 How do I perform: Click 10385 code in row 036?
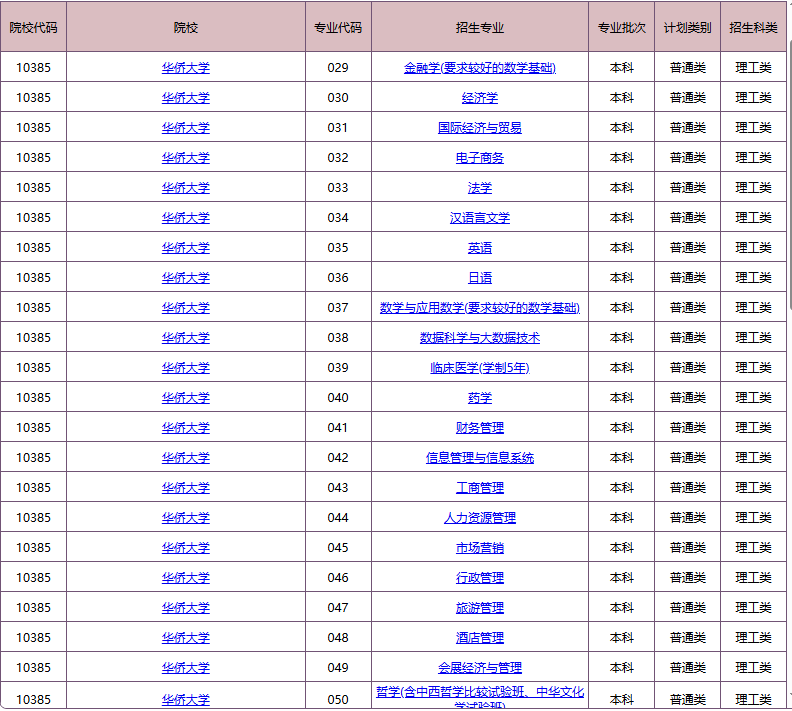(33, 278)
